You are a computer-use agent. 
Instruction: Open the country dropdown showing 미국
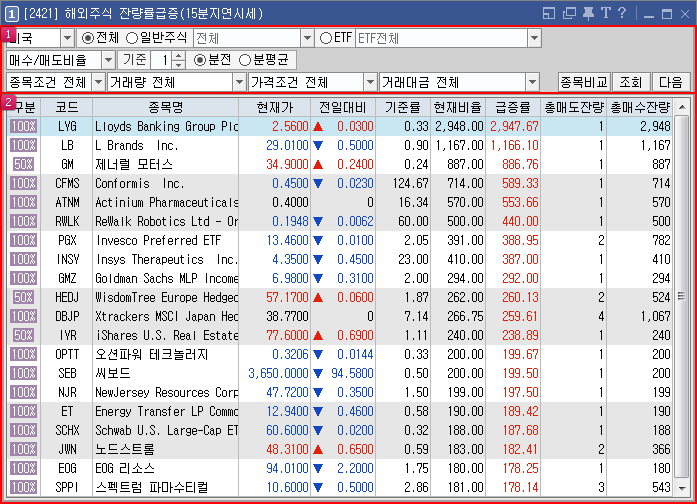67,39
